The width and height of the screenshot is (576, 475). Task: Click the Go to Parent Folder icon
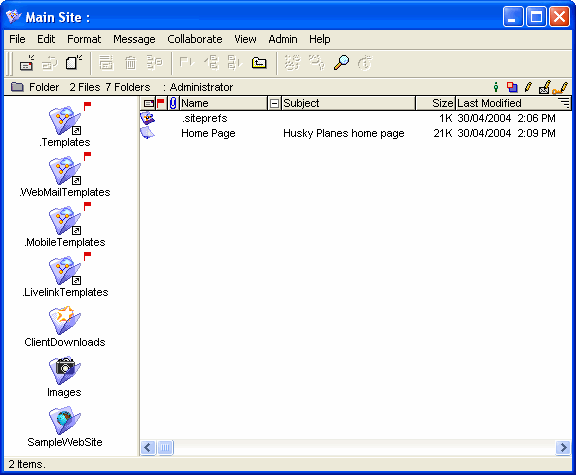[259, 63]
